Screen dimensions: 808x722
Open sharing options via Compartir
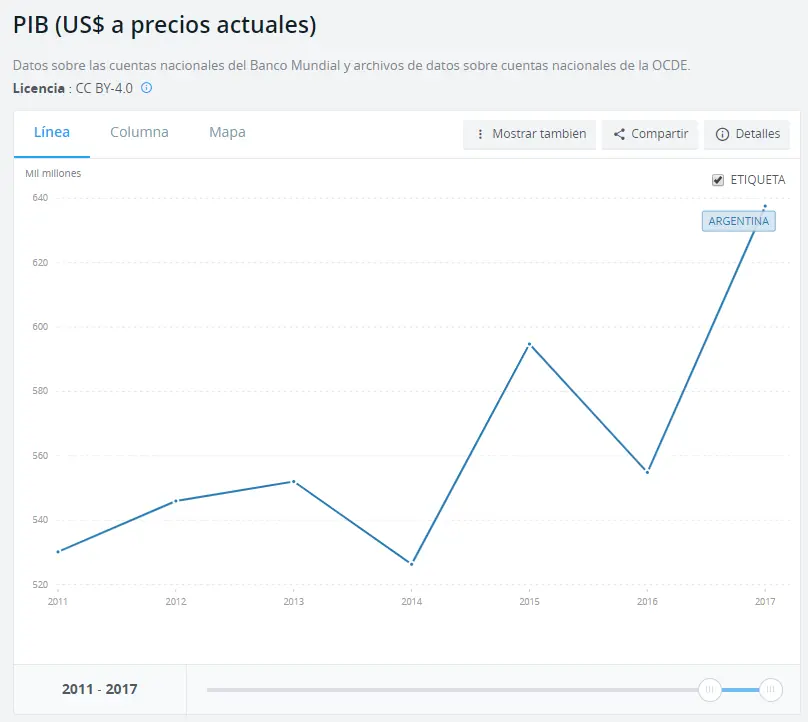click(x=650, y=134)
